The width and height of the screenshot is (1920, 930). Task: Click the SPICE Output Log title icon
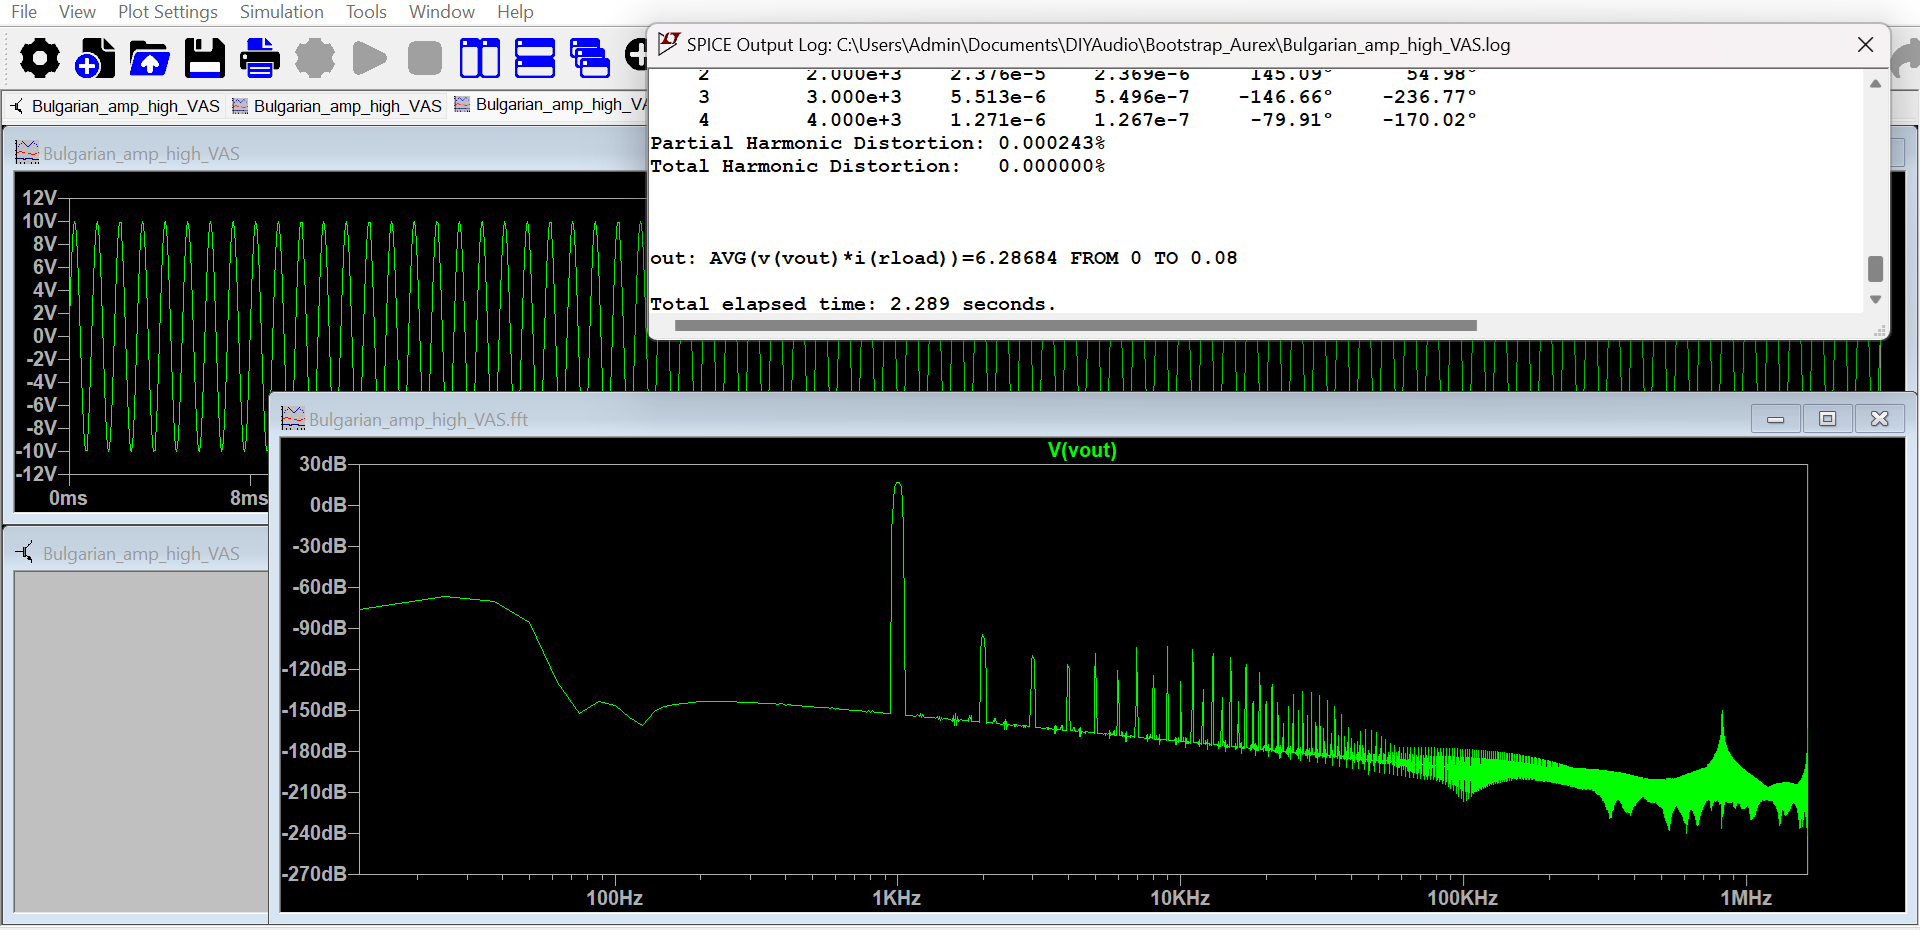(x=669, y=44)
